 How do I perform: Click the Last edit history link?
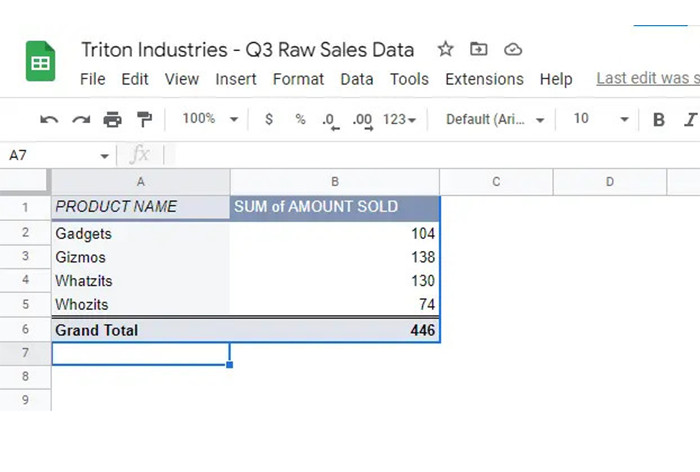pos(647,78)
